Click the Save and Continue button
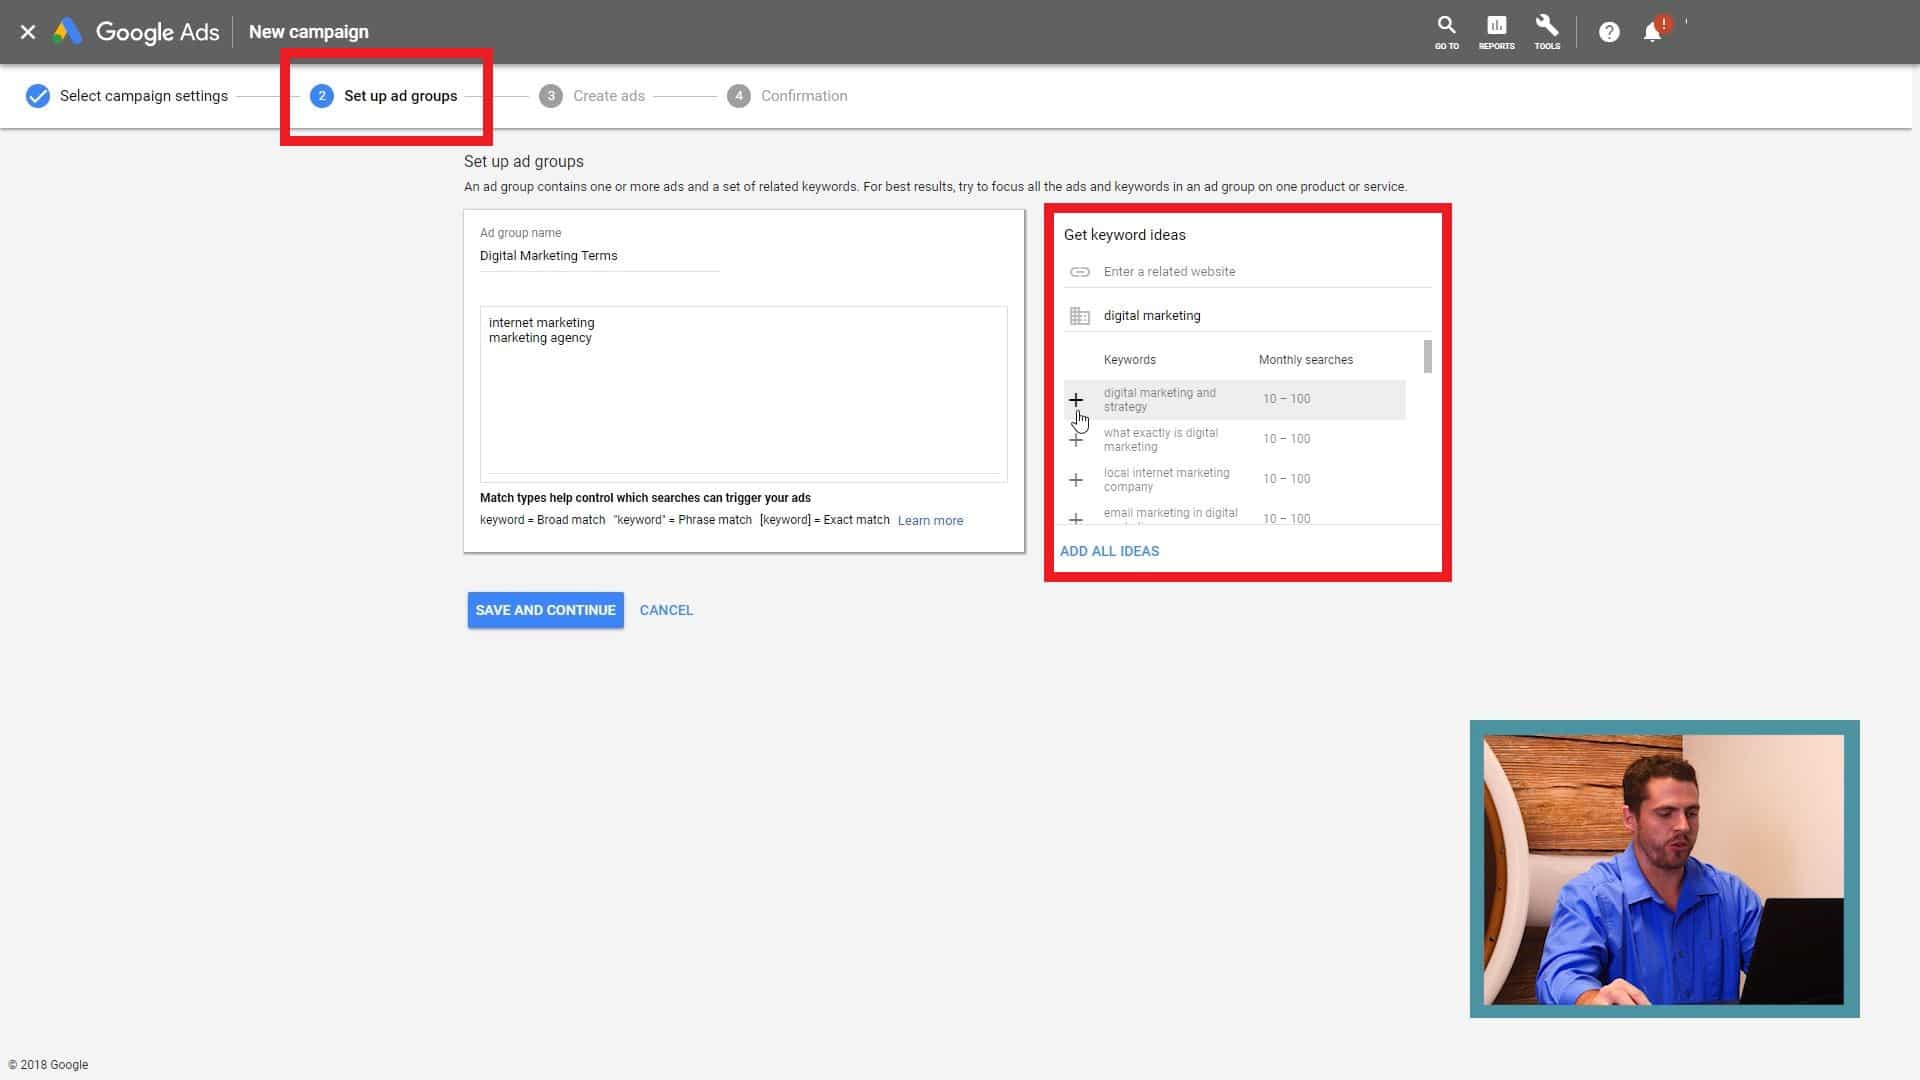Viewport: 1920px width, 1080px height. tap(545, 610)
